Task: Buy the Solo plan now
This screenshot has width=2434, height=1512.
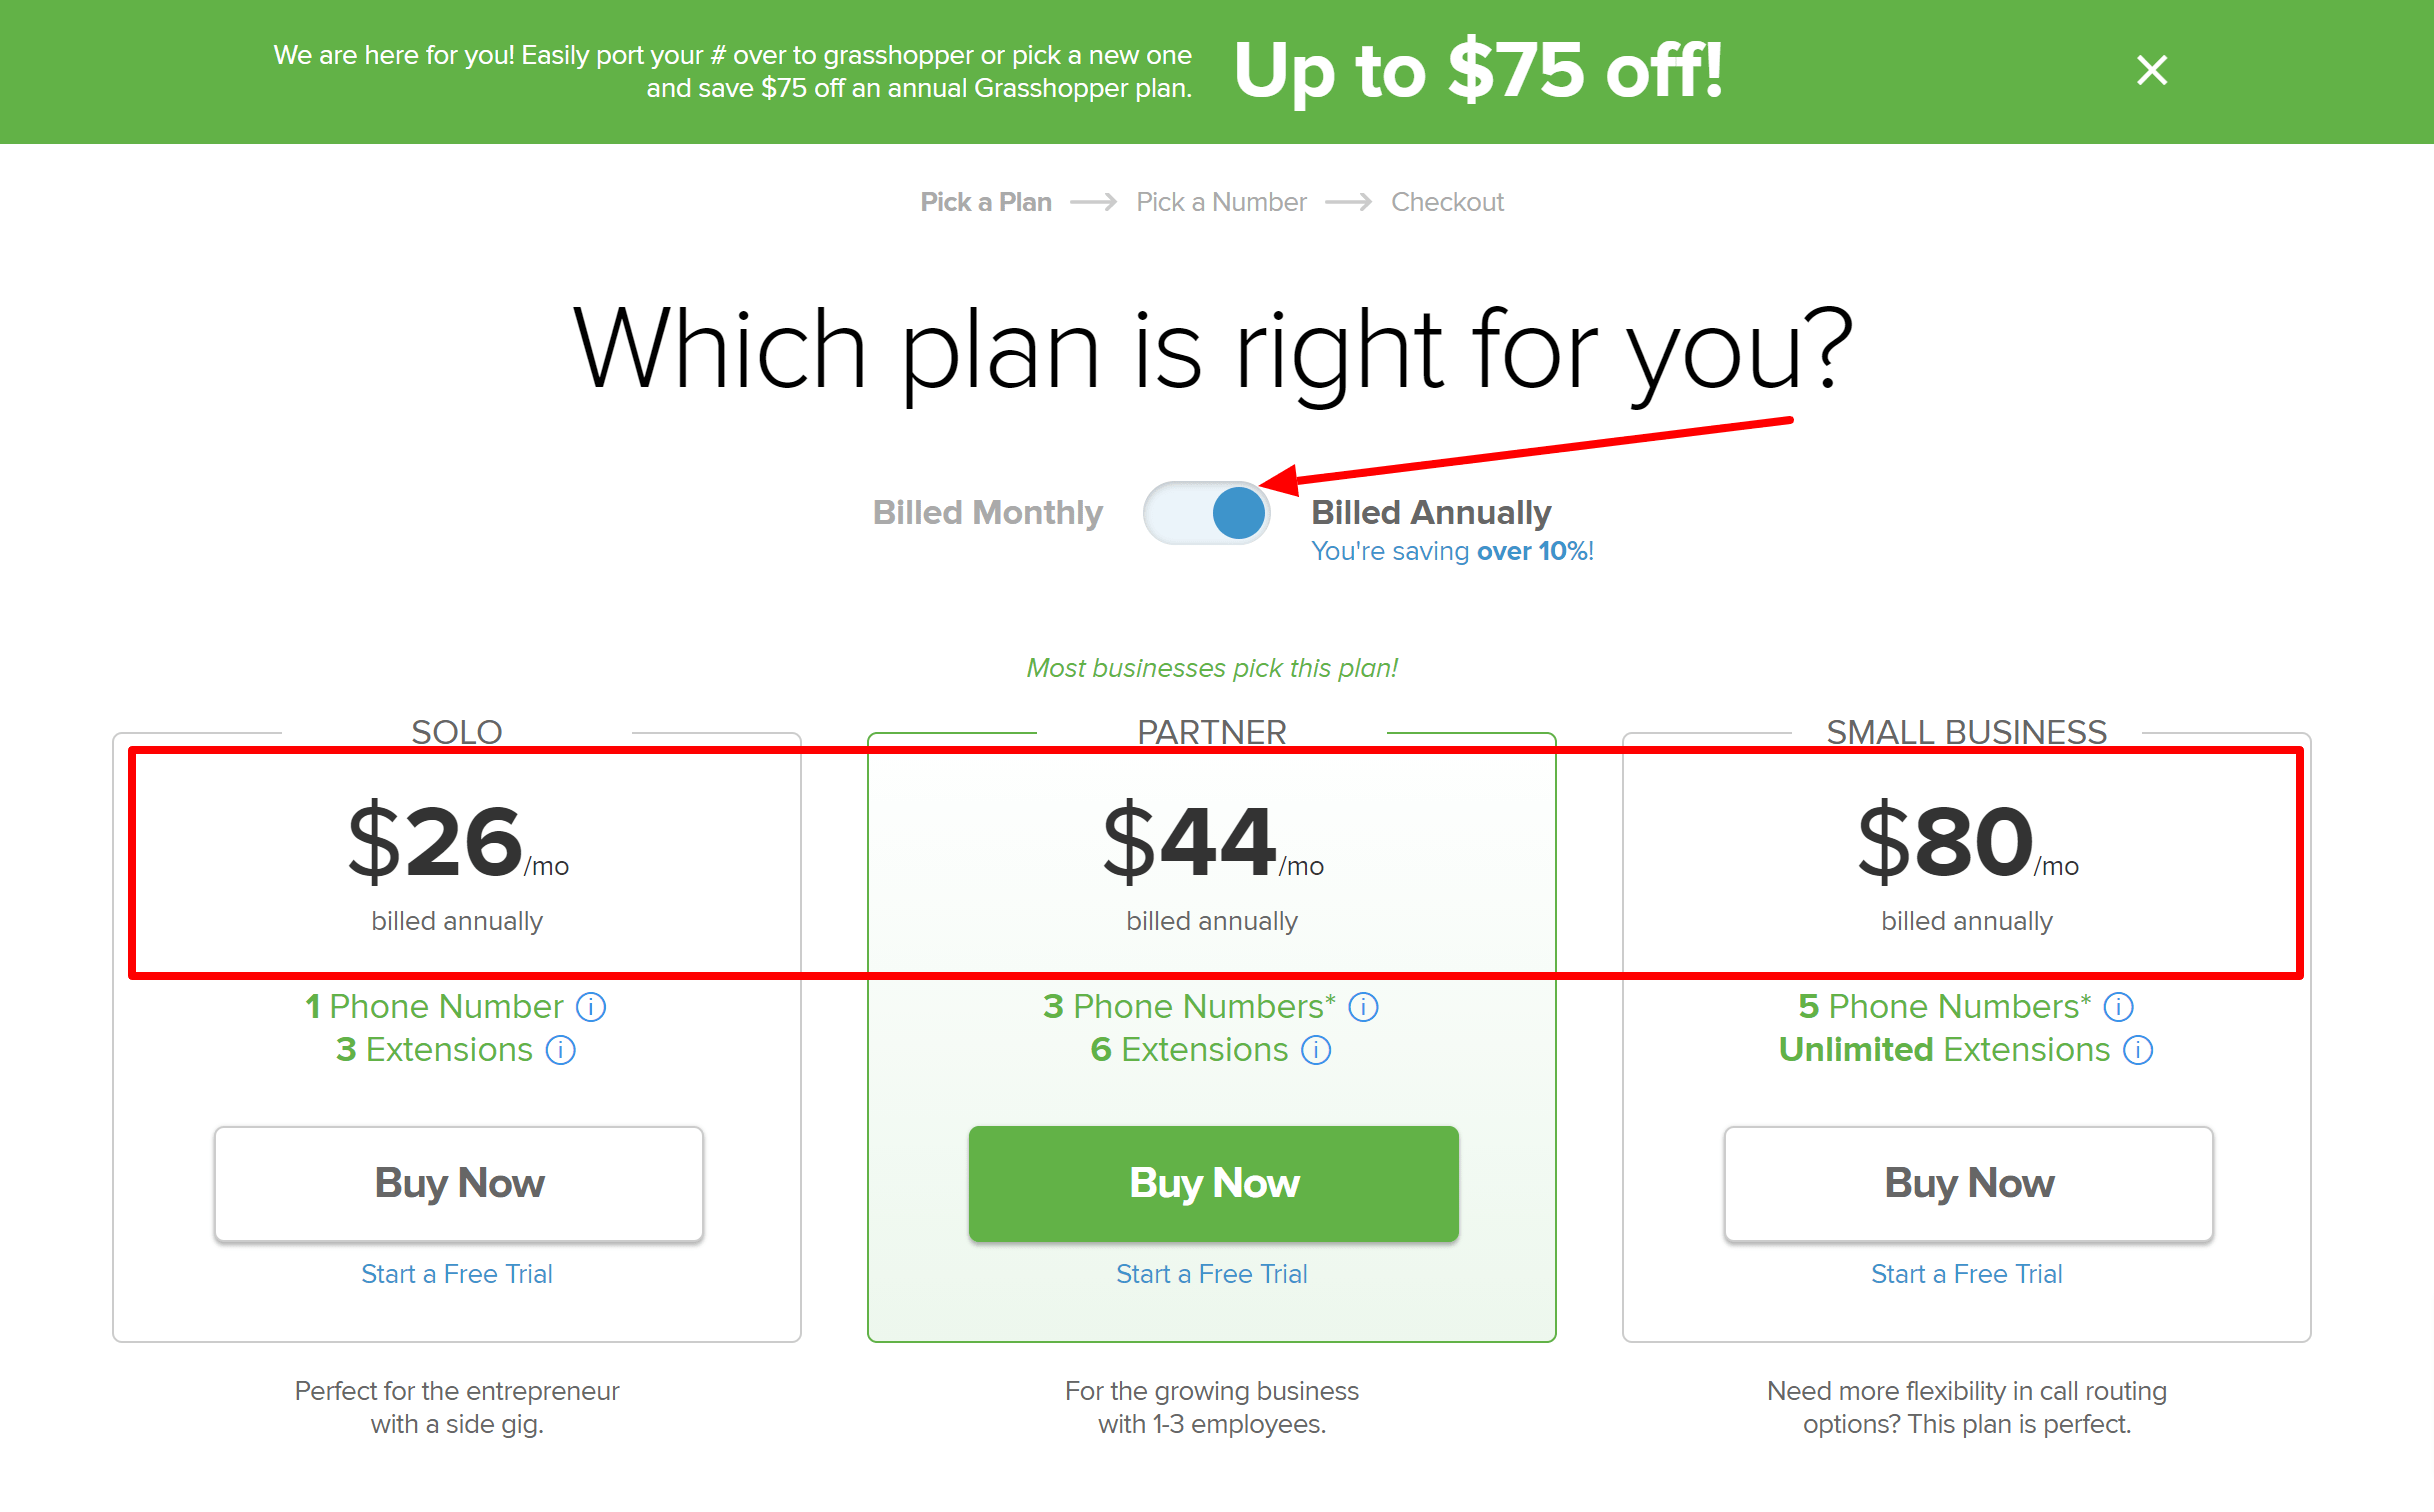Action: 459,1184
